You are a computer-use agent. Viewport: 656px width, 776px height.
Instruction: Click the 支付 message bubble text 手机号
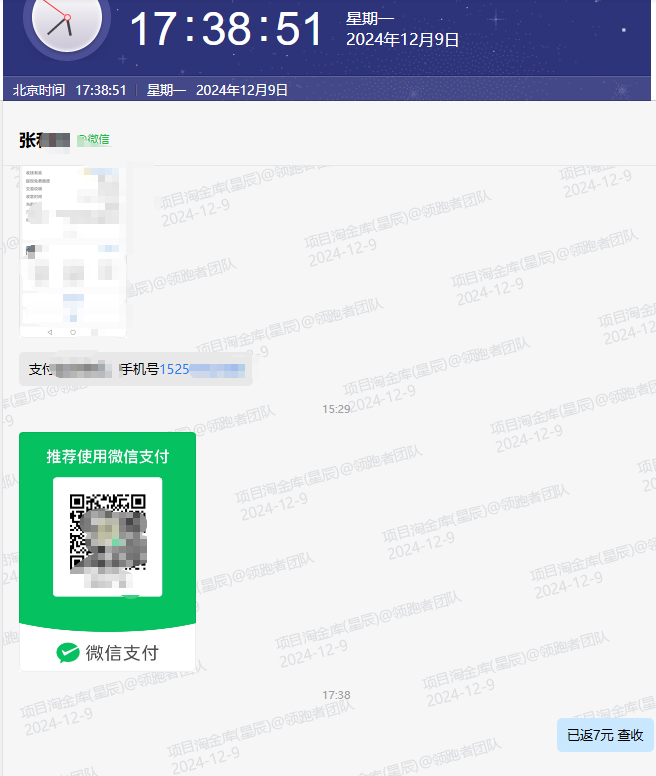pos(140,369)
